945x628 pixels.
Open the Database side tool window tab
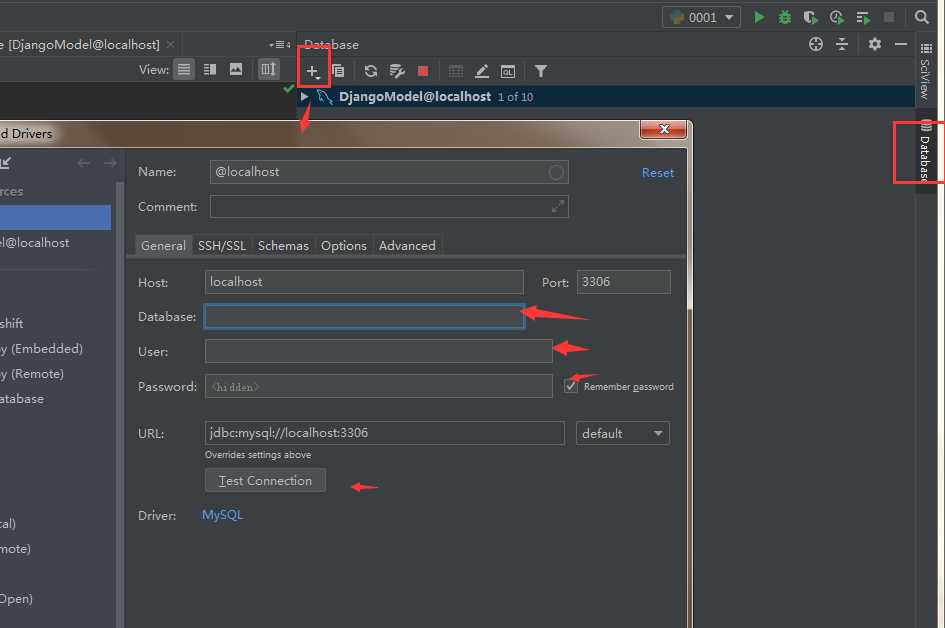(926, 152)
